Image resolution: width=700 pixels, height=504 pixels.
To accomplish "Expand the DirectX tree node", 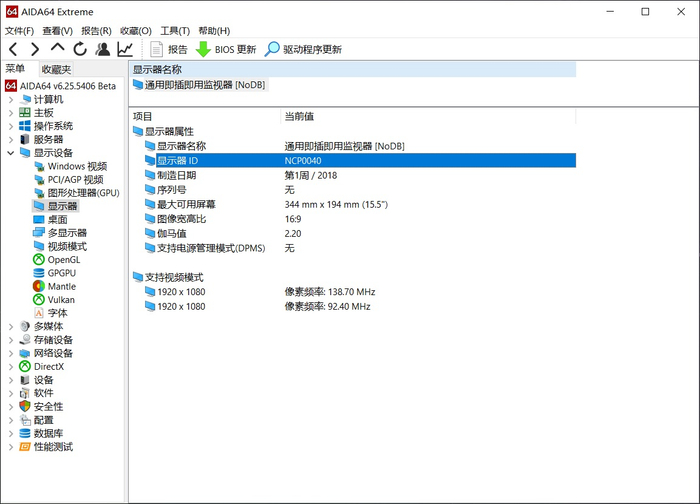I will pyautogui.click(x=11, y=367).
